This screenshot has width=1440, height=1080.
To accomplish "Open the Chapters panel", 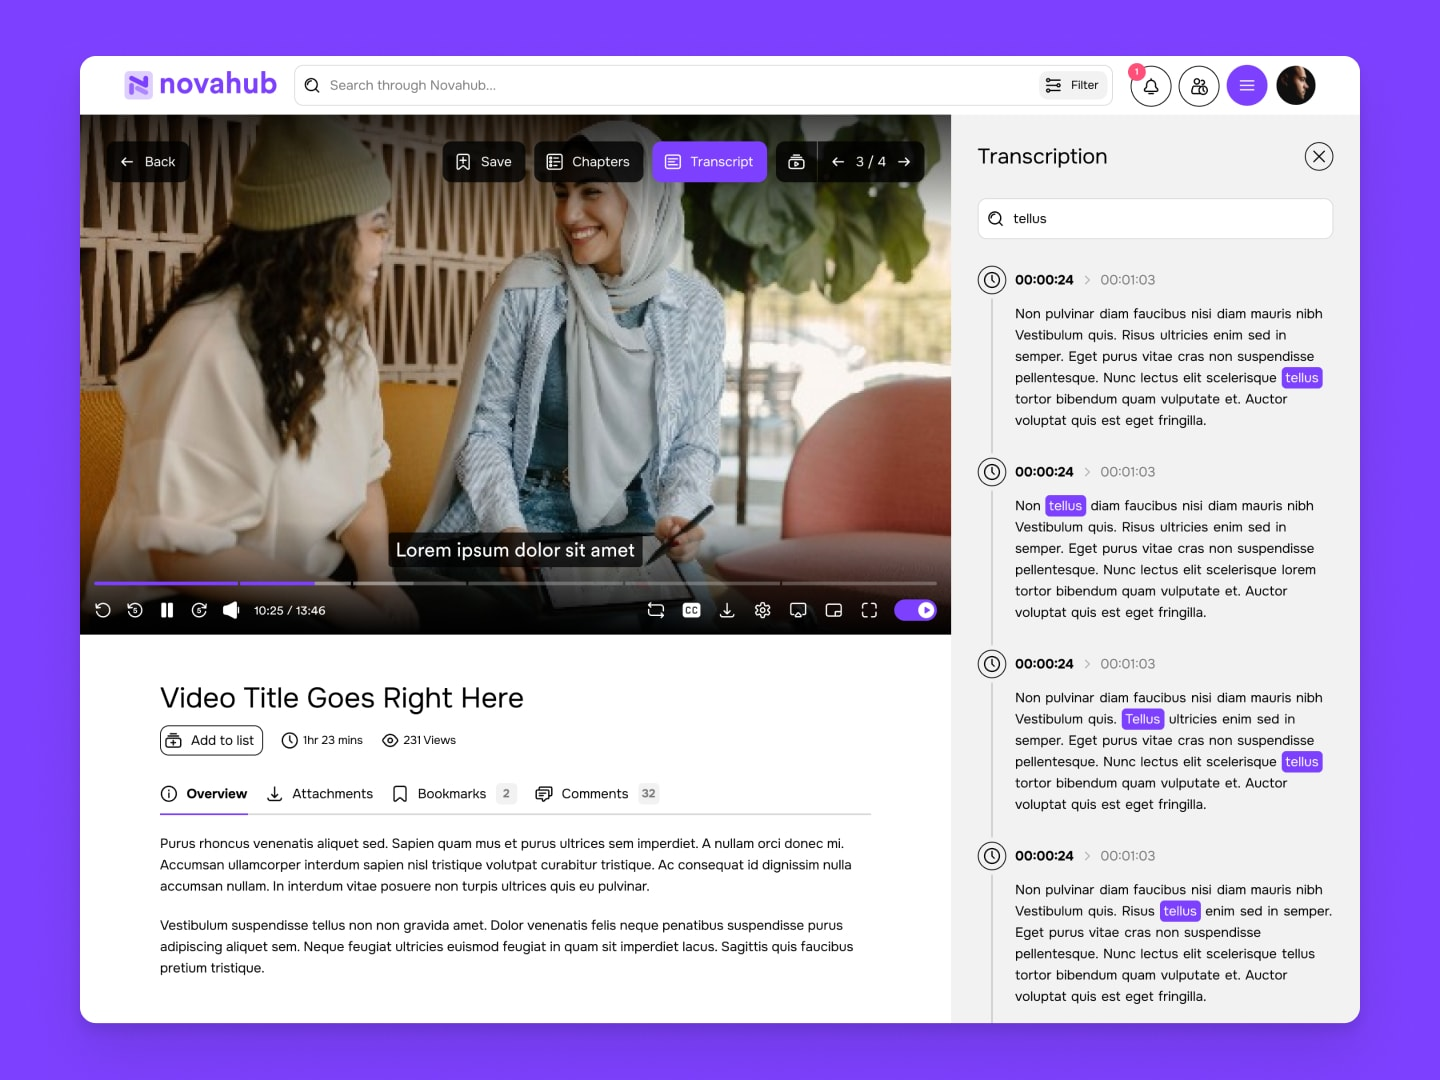I will tap(588, 162).
